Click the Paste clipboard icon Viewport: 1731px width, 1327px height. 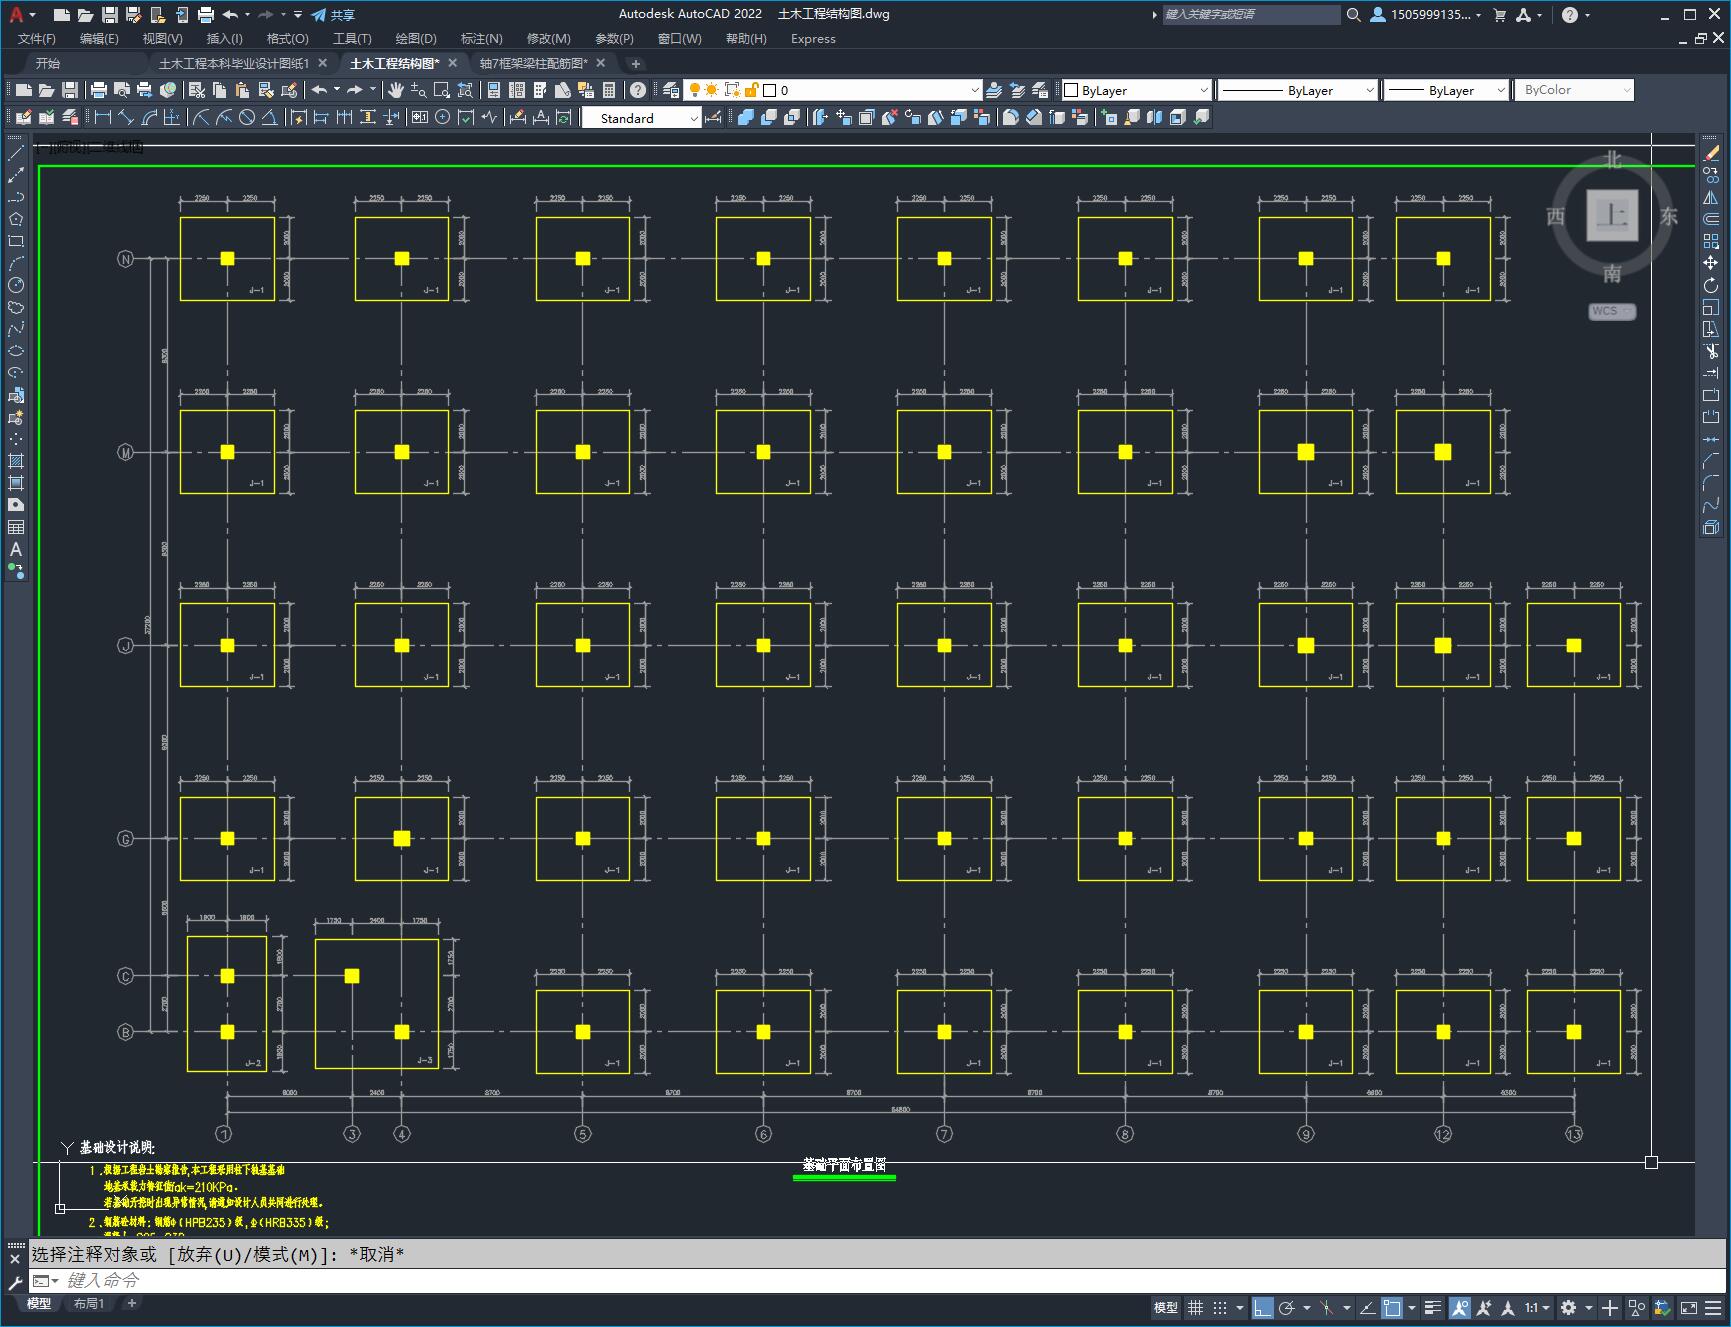[x=242, y=90]
